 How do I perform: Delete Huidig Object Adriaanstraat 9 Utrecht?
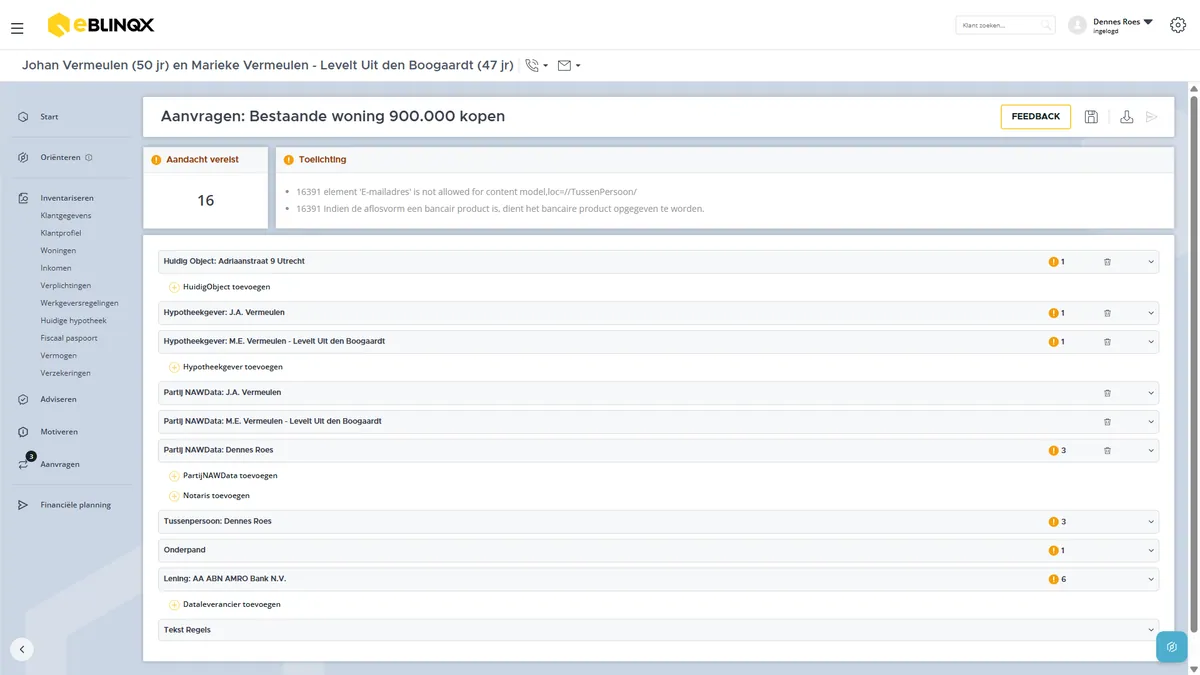[1107, 262]
